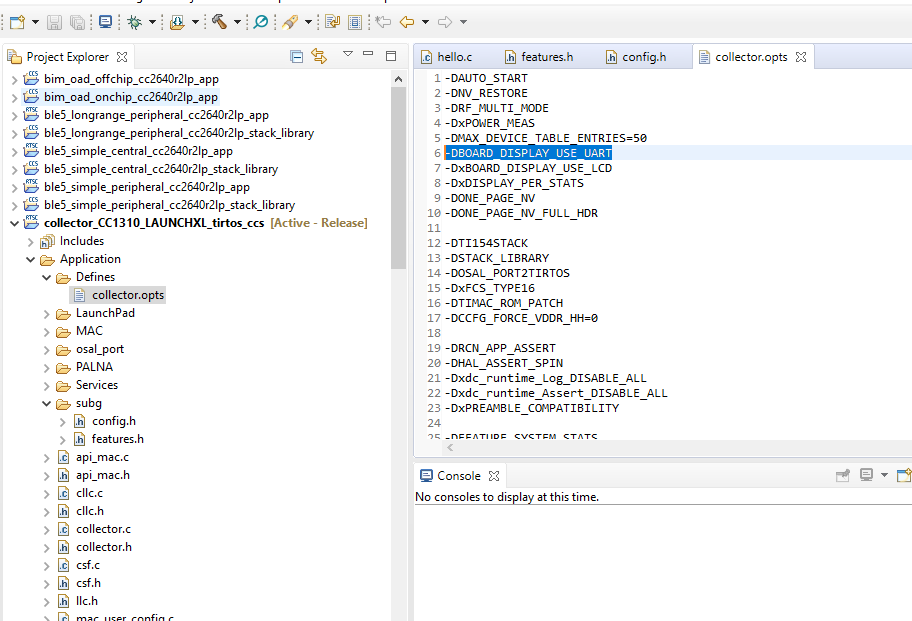This screenshot has height=621, width=912.
Task: Collapse the subg folder
Action: pyautogui.click(x=47, y=403)
